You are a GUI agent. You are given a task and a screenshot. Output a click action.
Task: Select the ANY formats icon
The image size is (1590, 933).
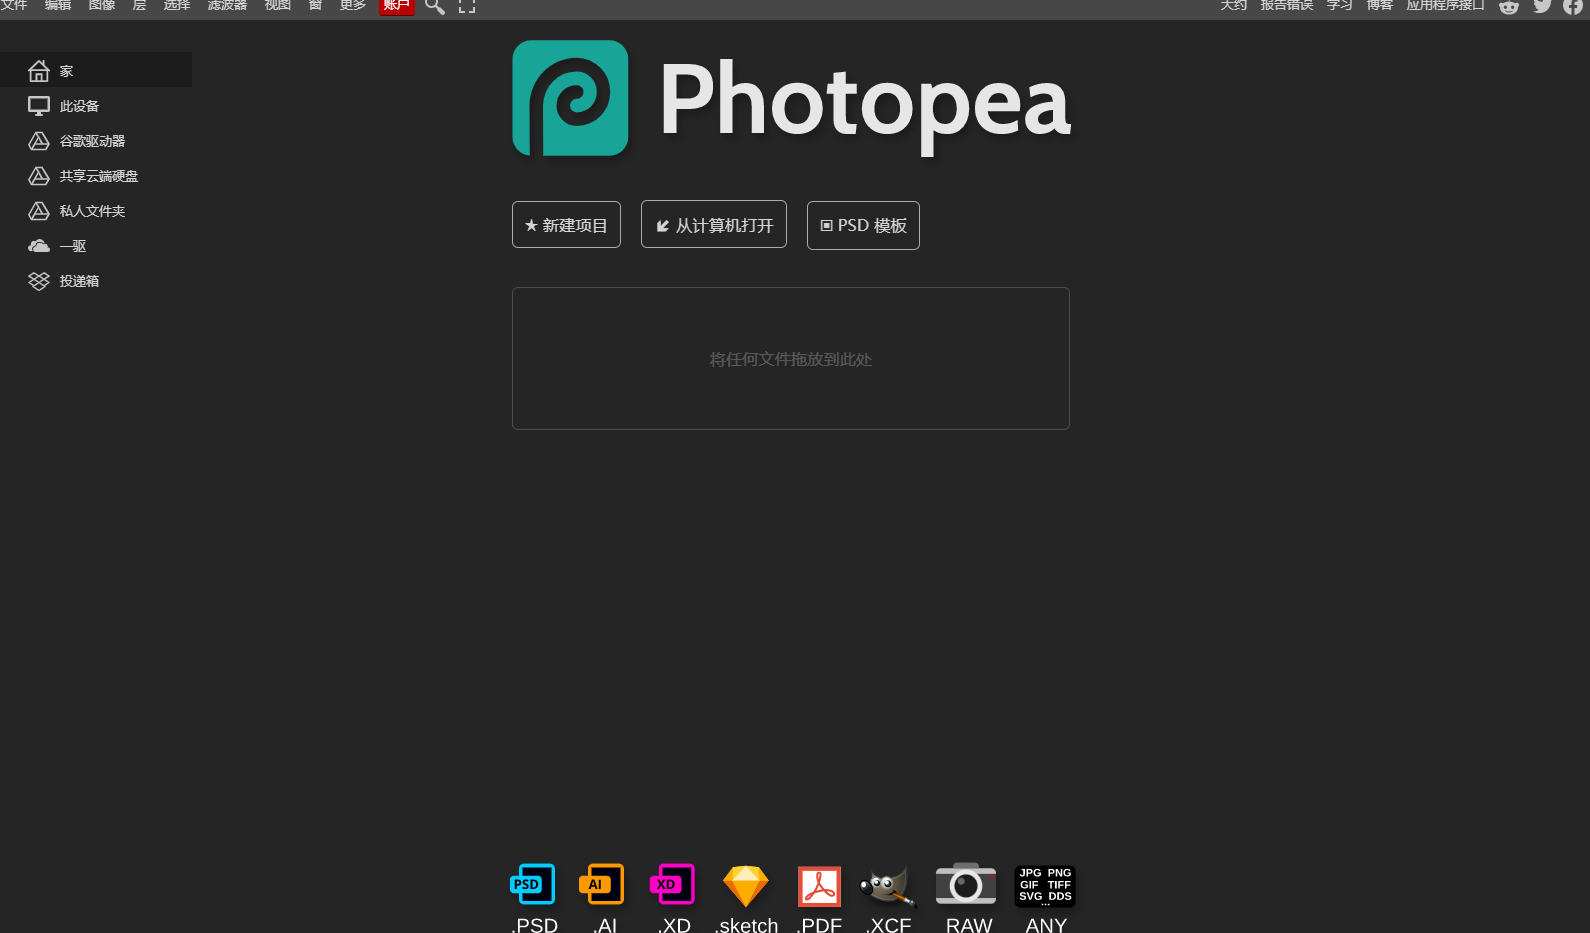click(1045, 886)
